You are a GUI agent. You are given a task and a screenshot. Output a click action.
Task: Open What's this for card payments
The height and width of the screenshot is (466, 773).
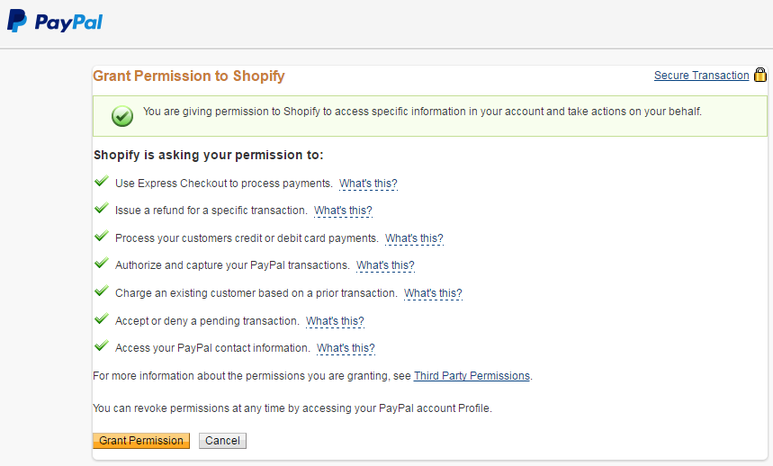[414, 239]
